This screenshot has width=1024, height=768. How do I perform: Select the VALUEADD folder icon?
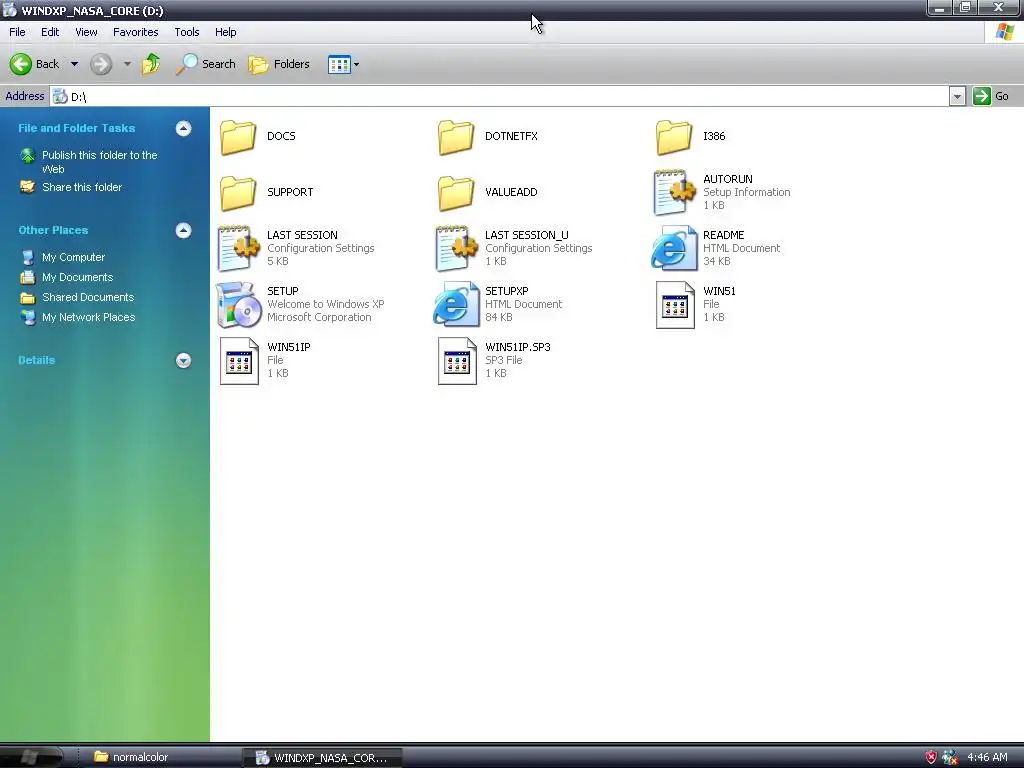point(456,193)
